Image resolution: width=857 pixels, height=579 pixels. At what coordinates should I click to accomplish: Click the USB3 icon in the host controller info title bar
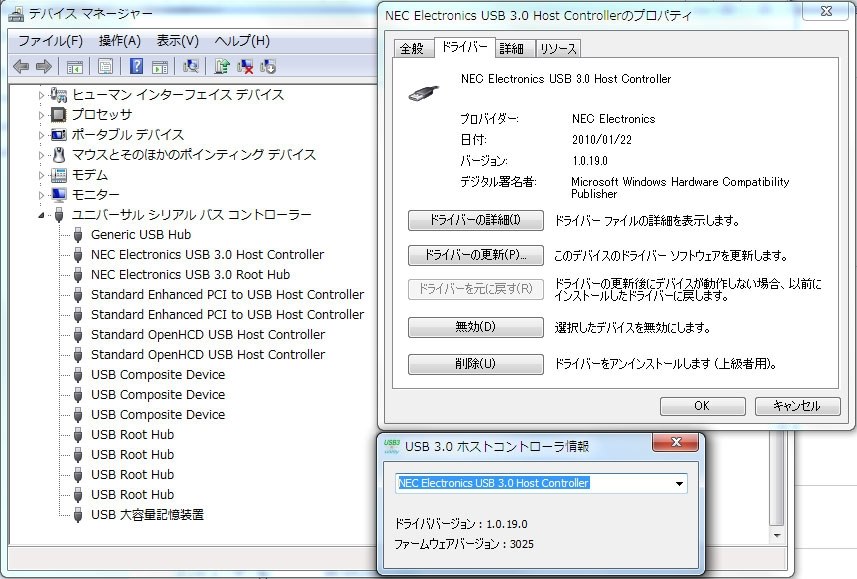(x=391, y=446)
